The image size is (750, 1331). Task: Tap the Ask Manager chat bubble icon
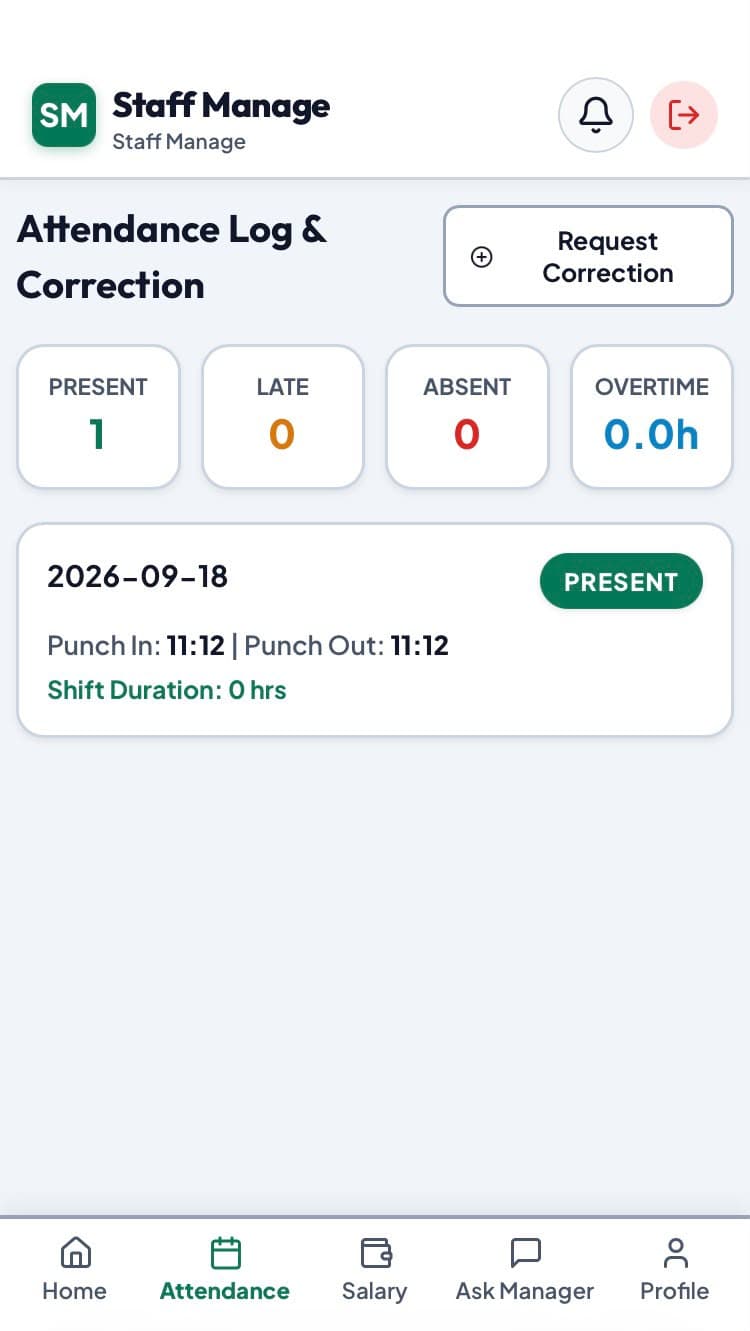(x=525, y=1253)
